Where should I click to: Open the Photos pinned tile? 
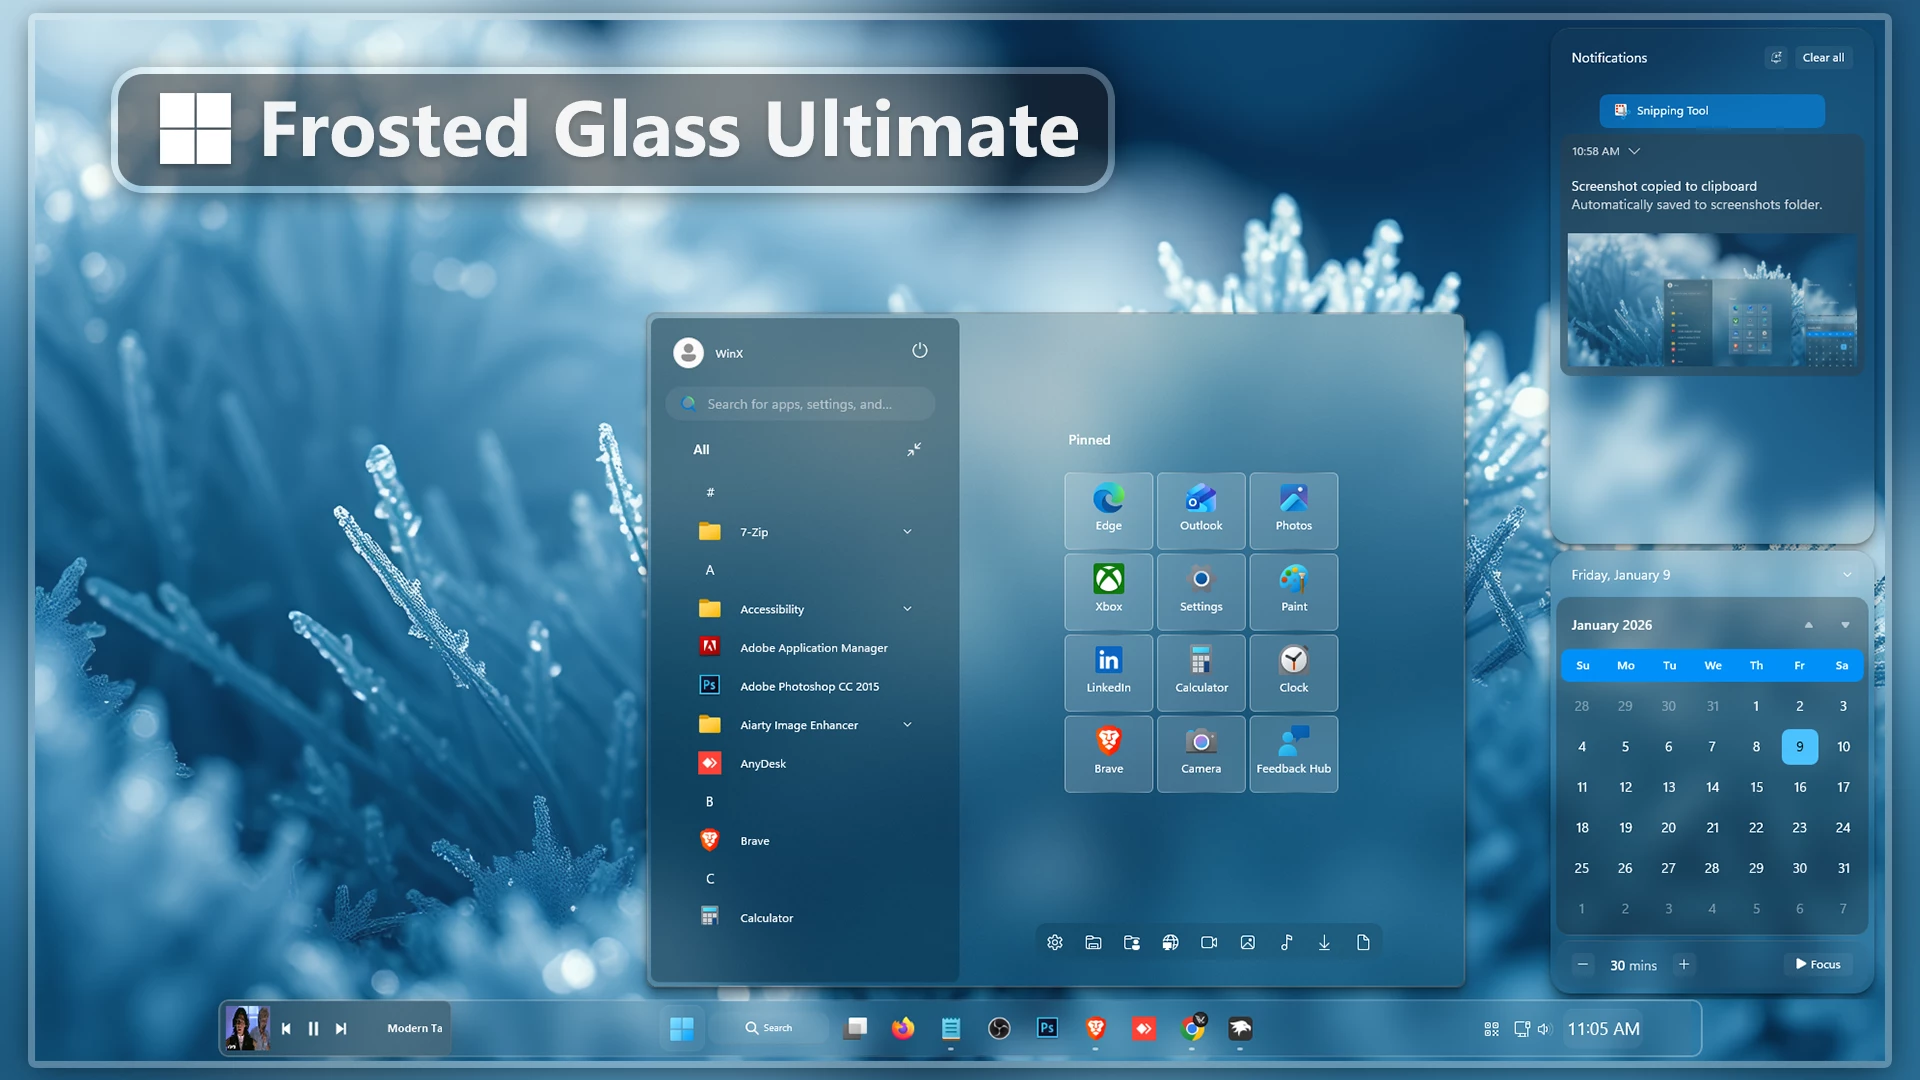click(x=1293, y=510)
